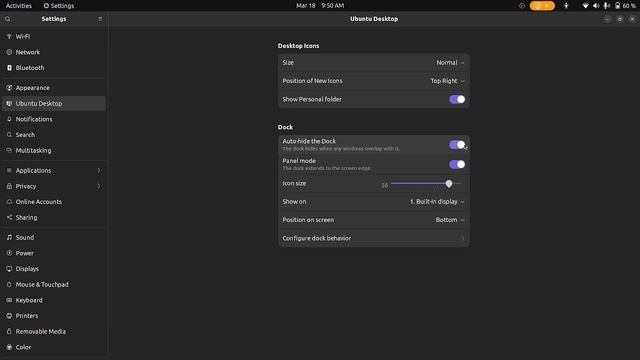Click the Removable Media icon

coord(9,331)
